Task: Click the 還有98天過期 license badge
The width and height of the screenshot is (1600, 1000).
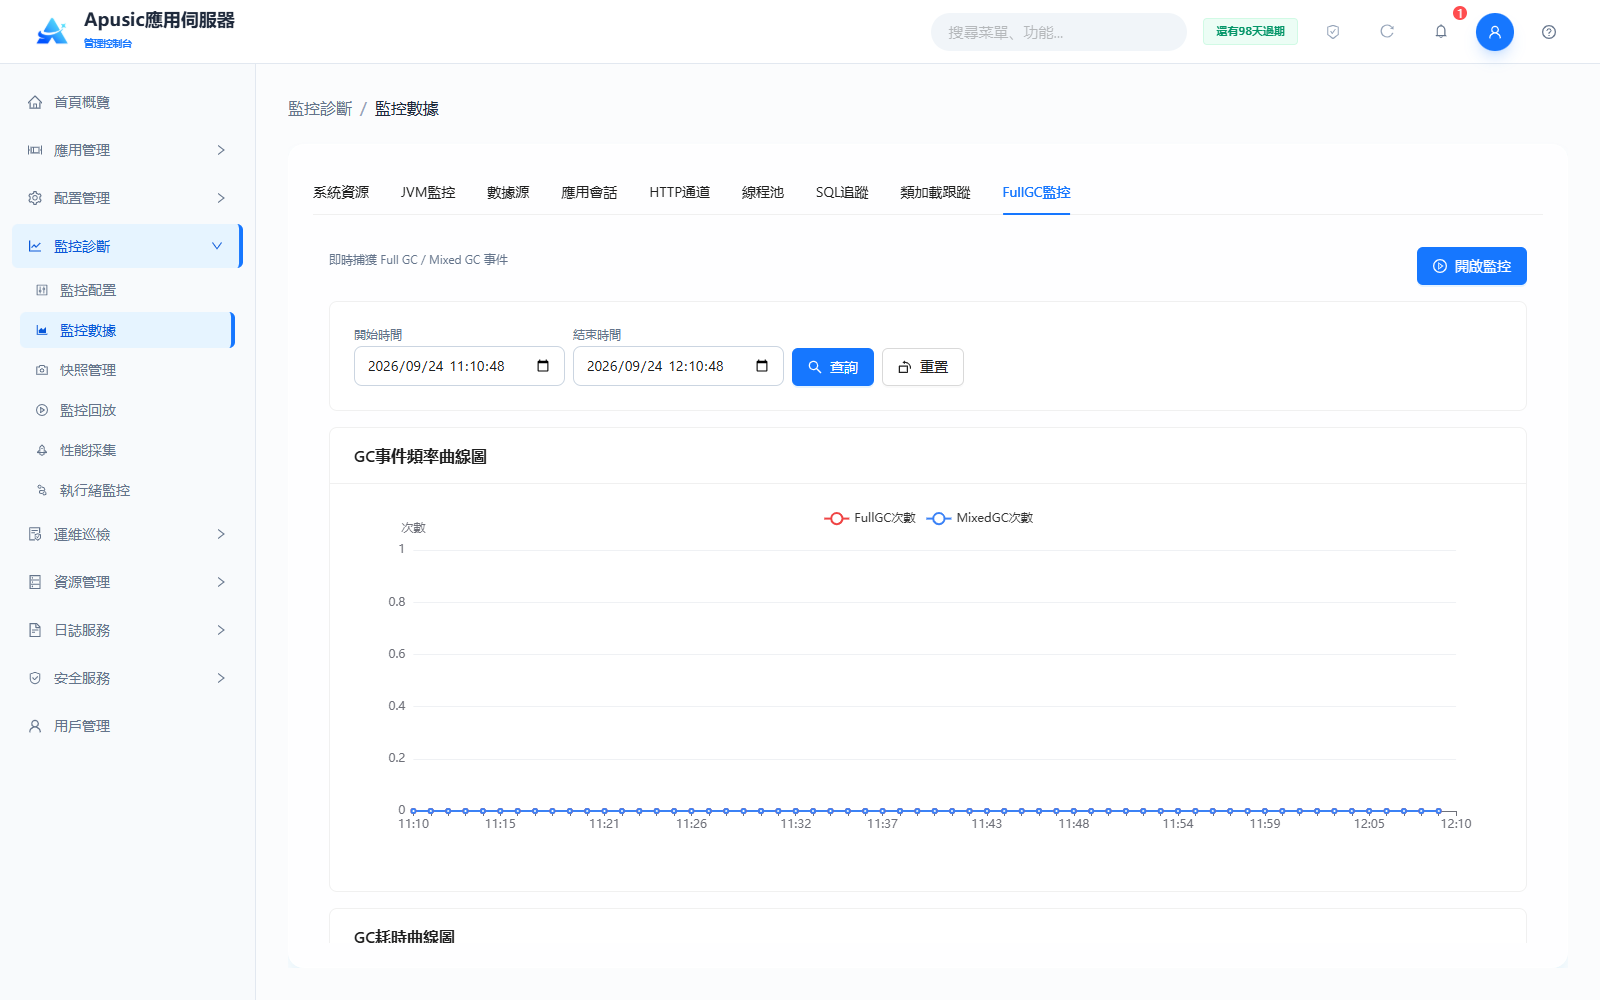Action: [x=1250, y=32]
